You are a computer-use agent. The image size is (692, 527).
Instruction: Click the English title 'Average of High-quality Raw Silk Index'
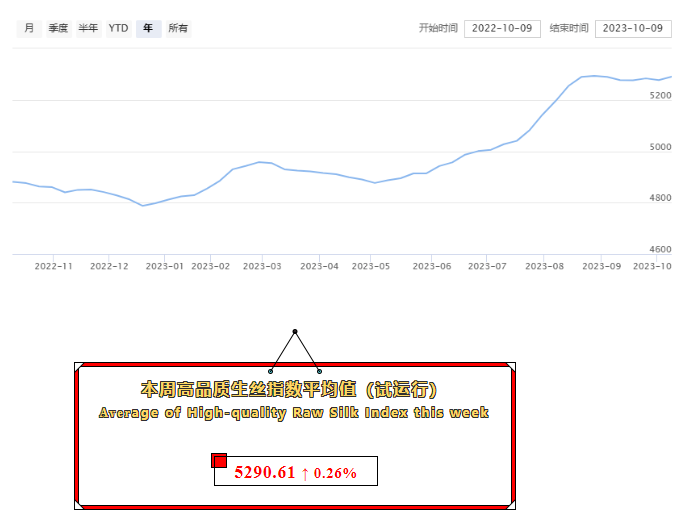click(x=294, y=412)
